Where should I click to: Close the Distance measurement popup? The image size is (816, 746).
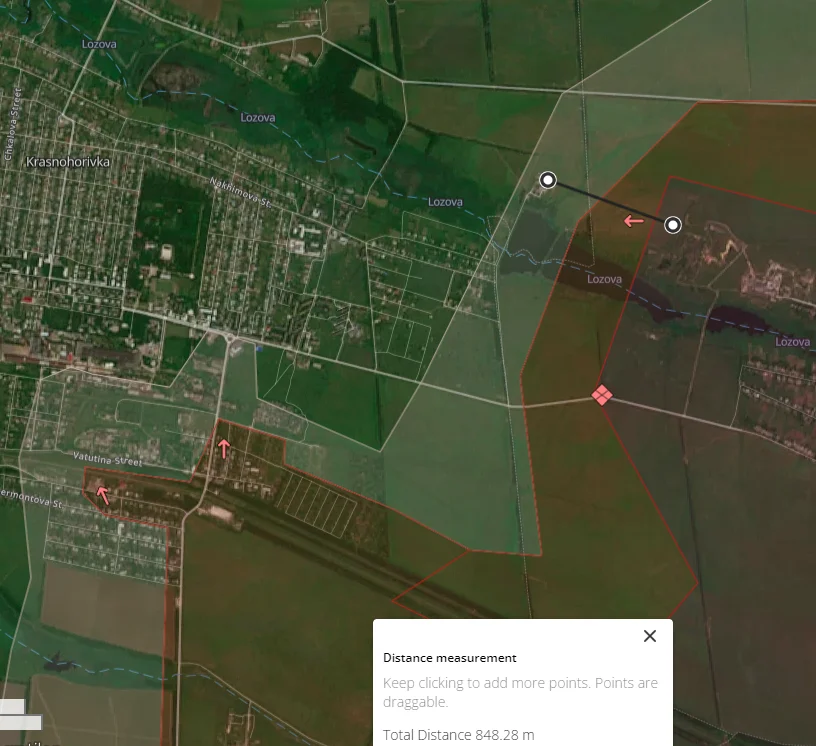(650, 636)
